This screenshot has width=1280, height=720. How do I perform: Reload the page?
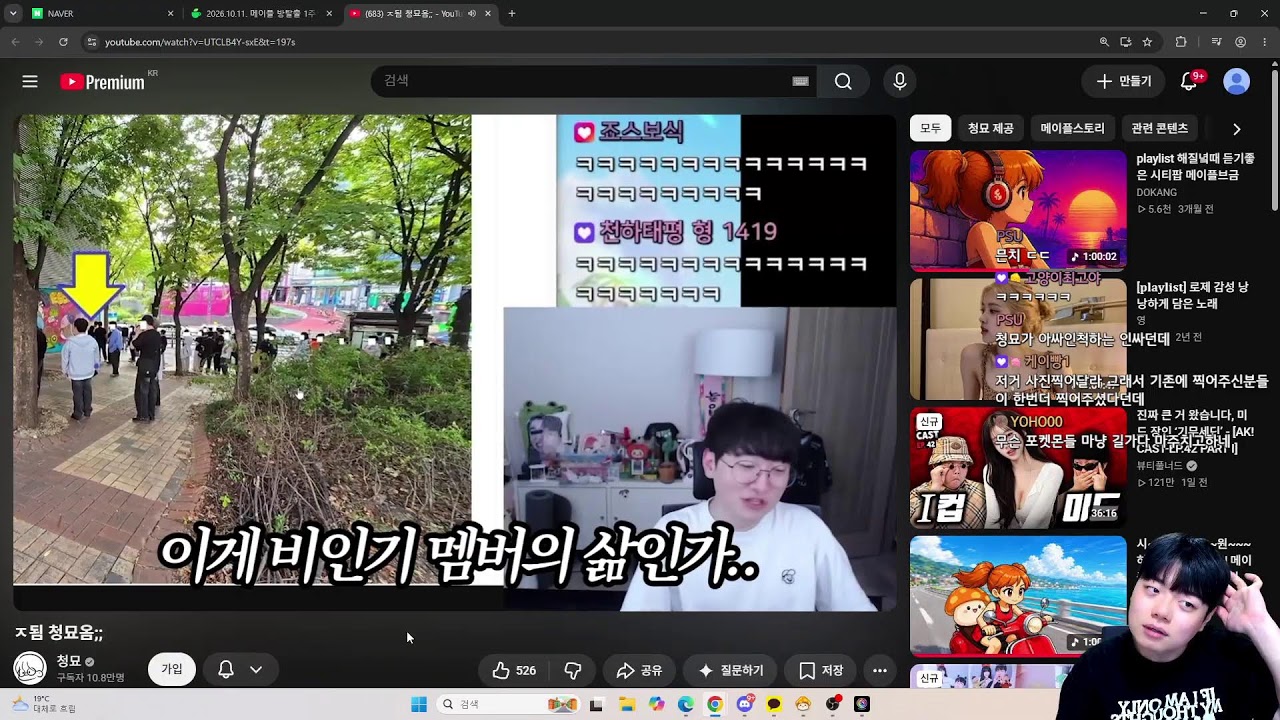63,42
